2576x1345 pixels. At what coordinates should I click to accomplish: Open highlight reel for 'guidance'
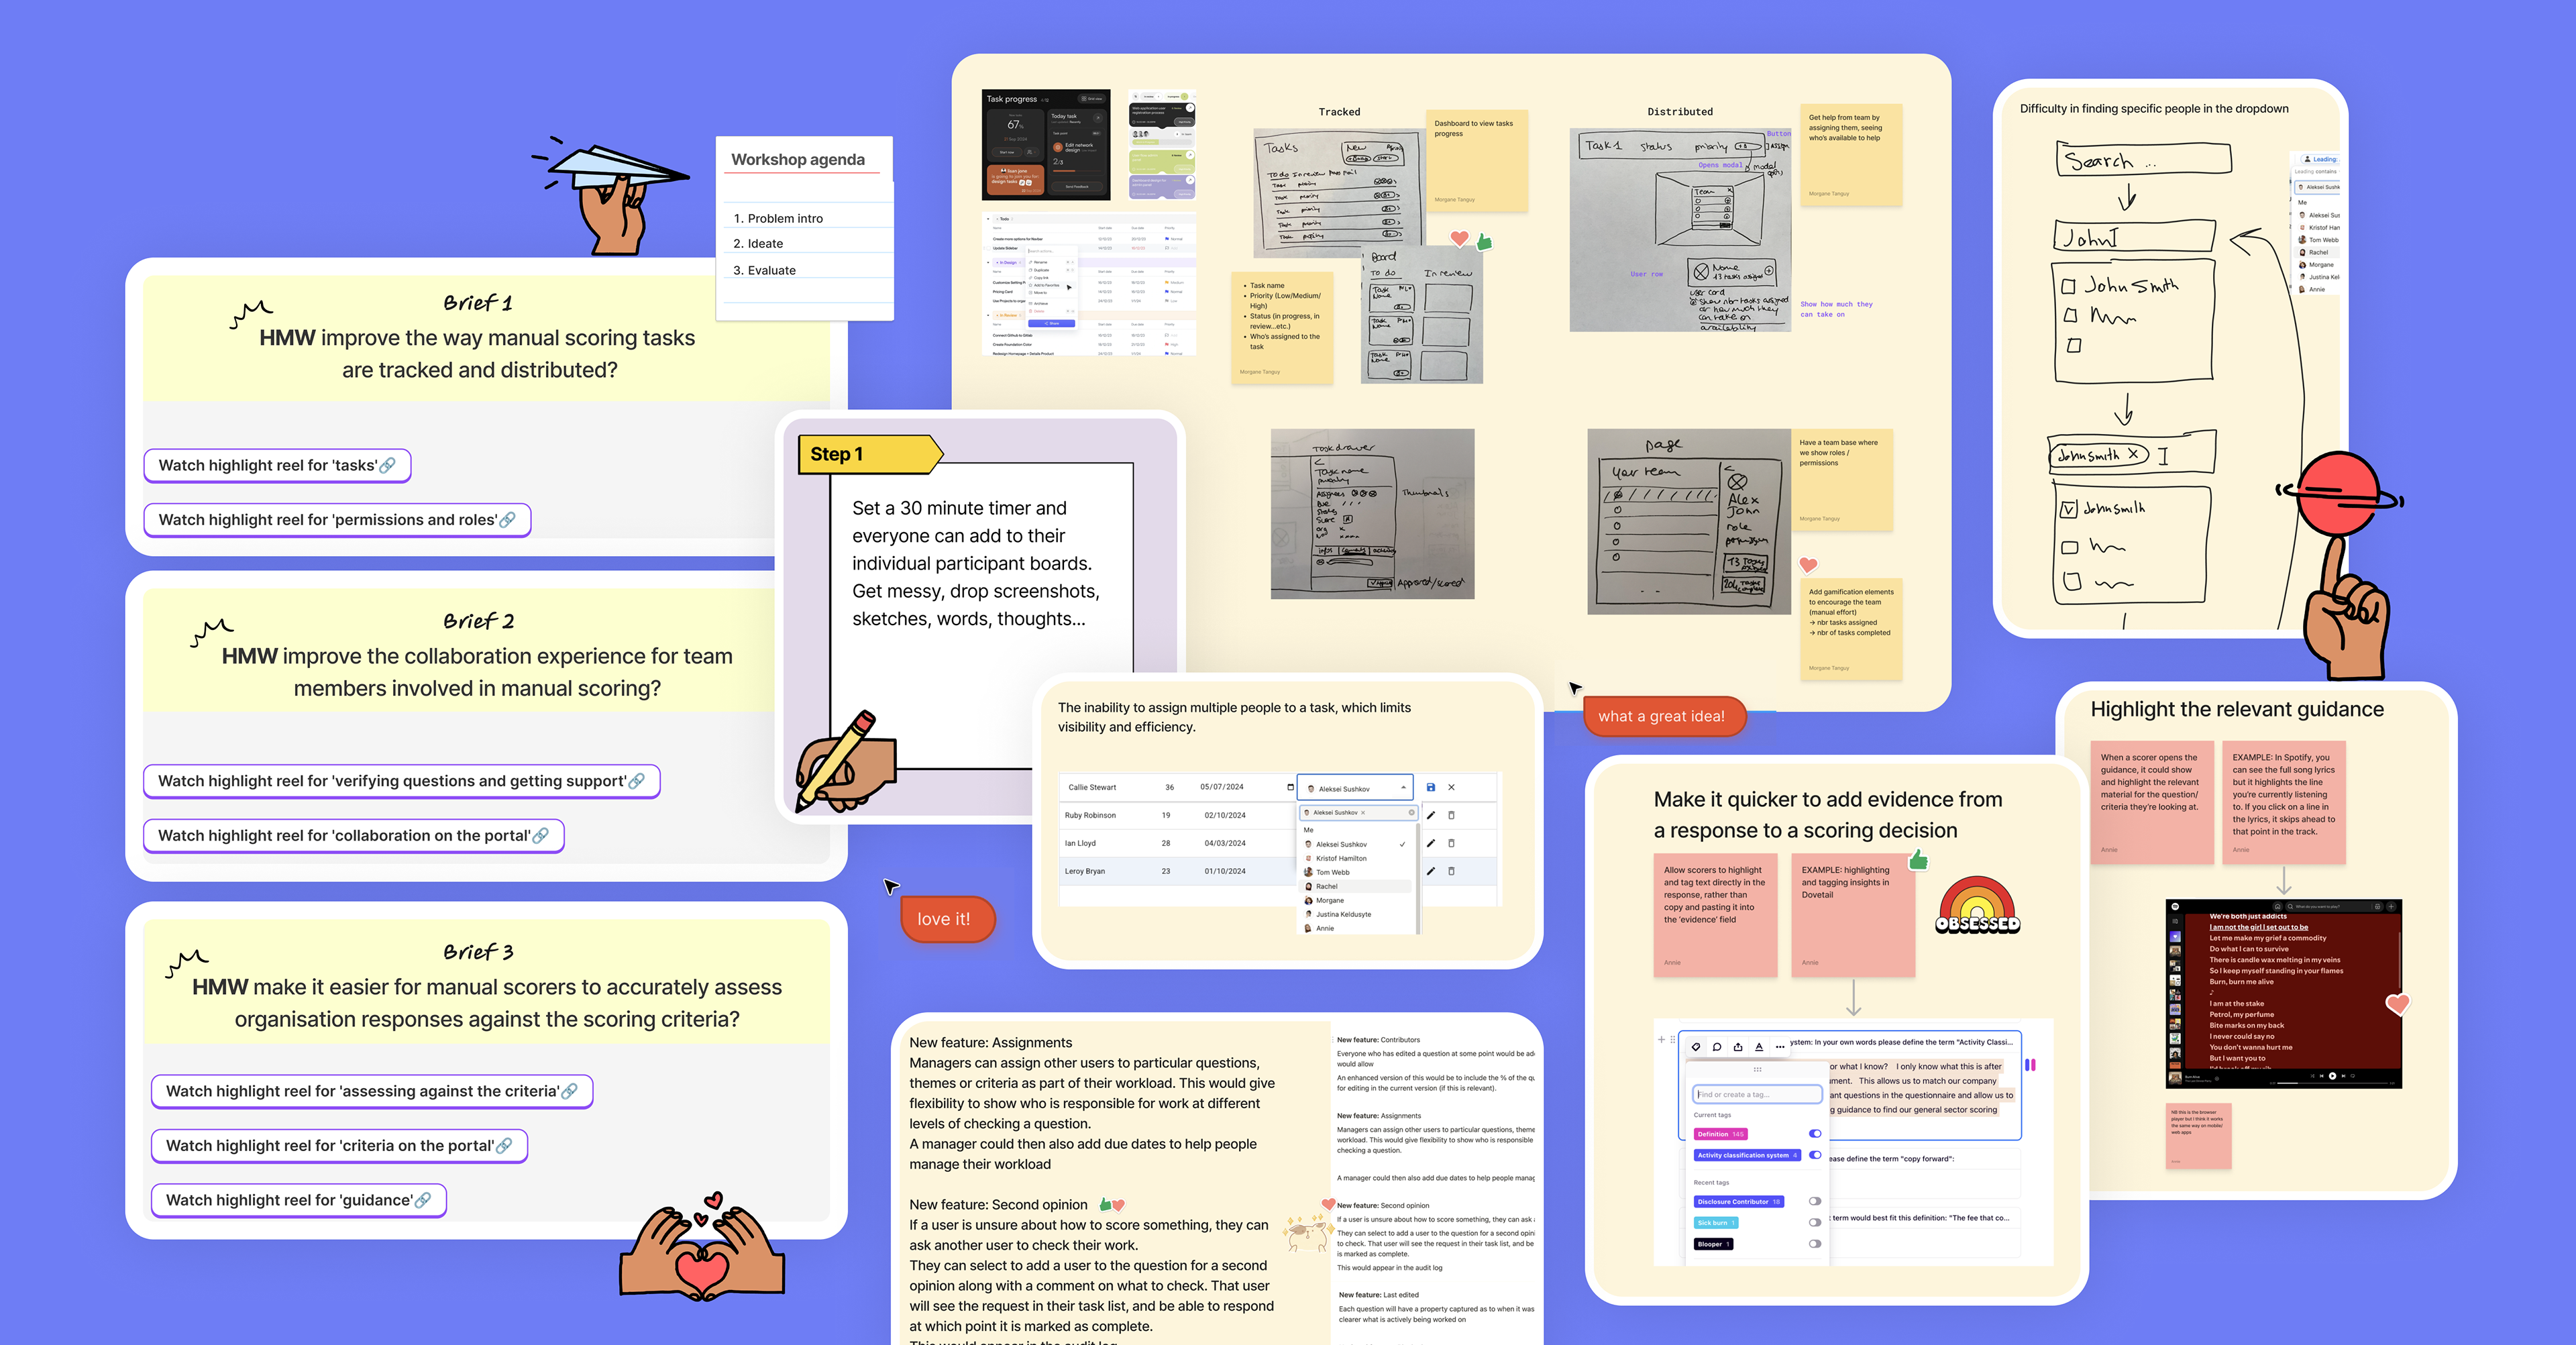coord(299,1200)
